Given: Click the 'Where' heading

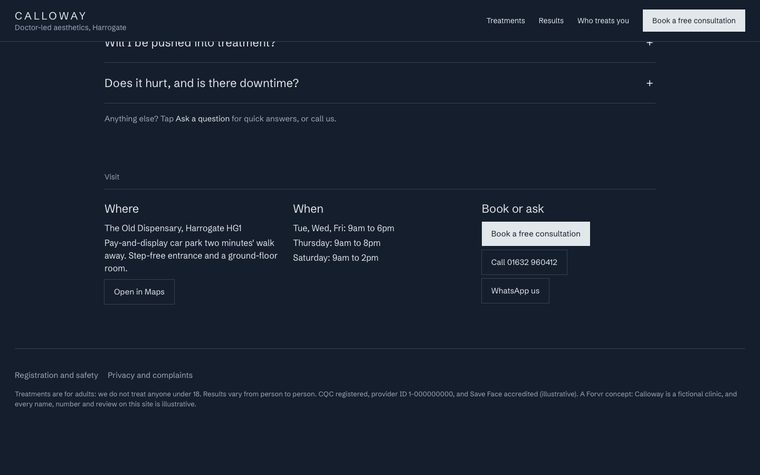Looking at the screenshot, I should point(122,209).
